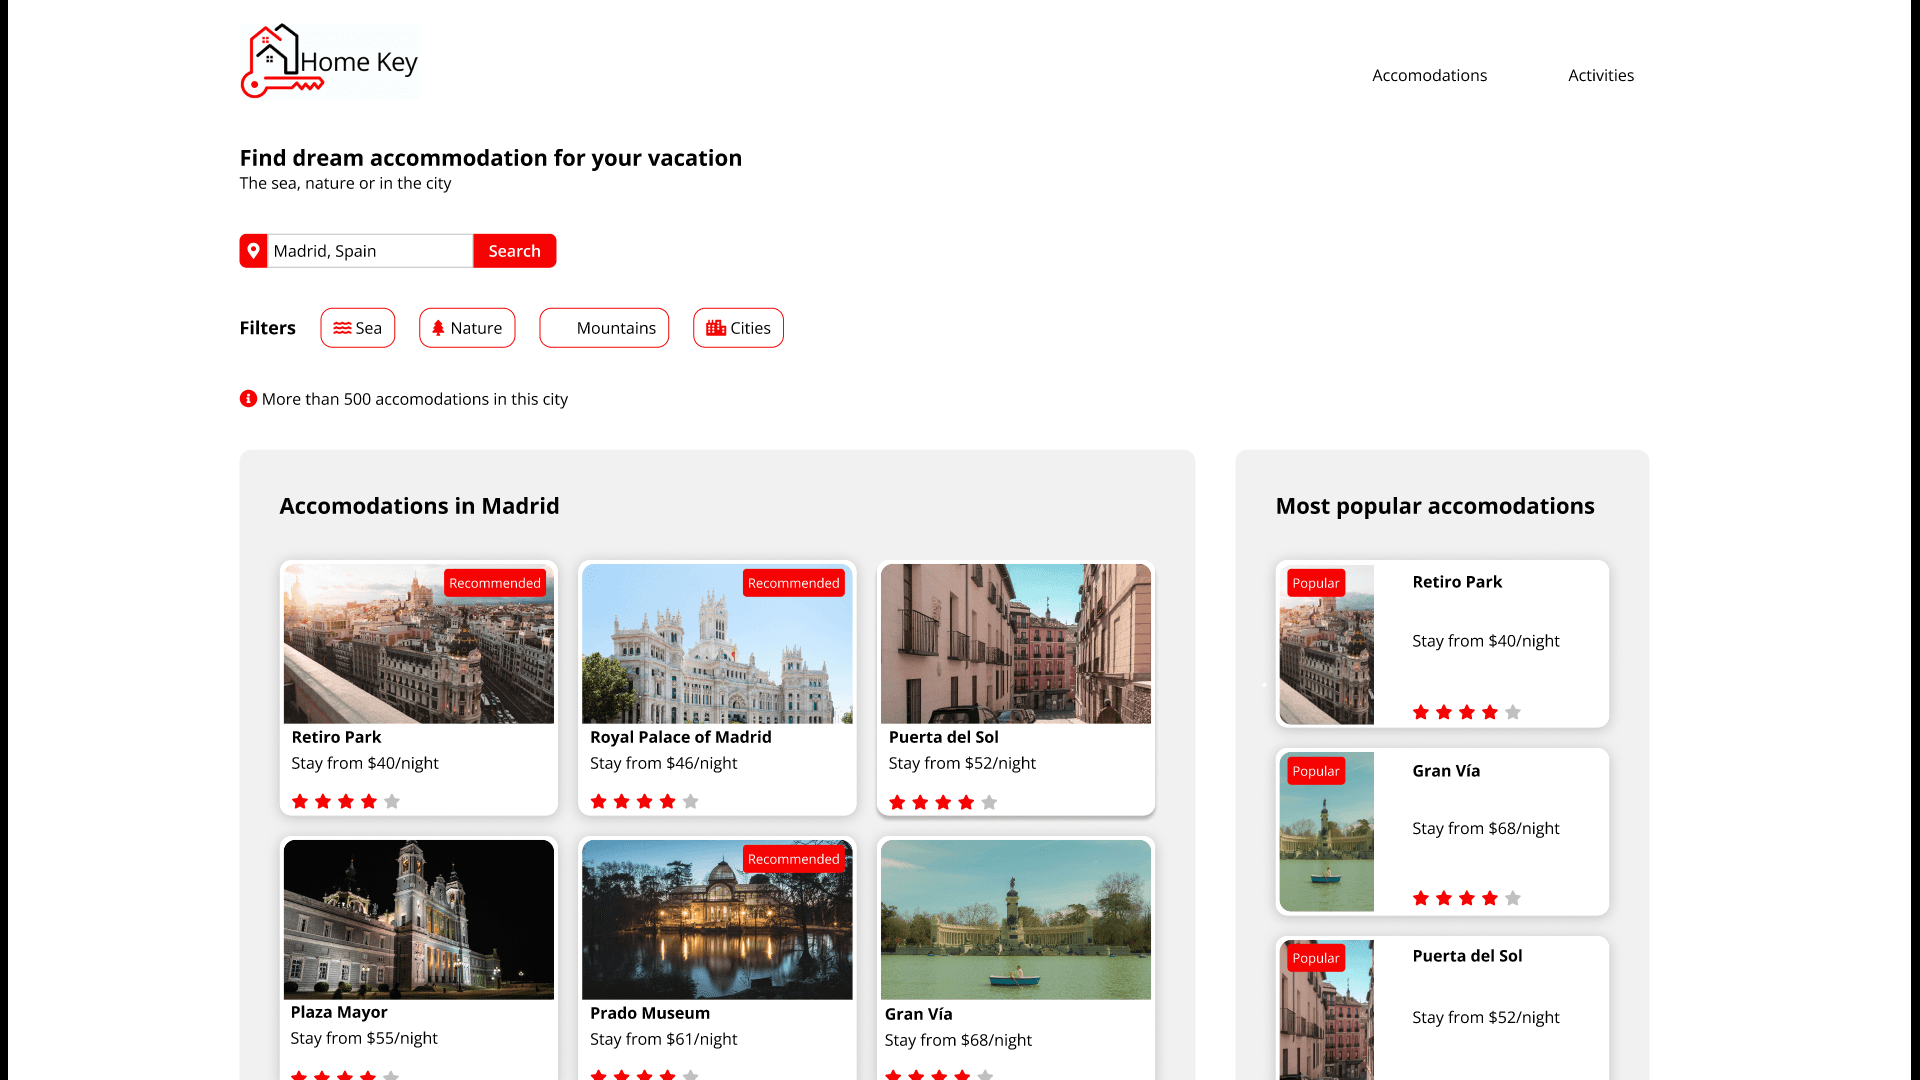Select the Prado Museum title
Image resolution: width=1920 pixels, height=1080 pixels.
650,1013
